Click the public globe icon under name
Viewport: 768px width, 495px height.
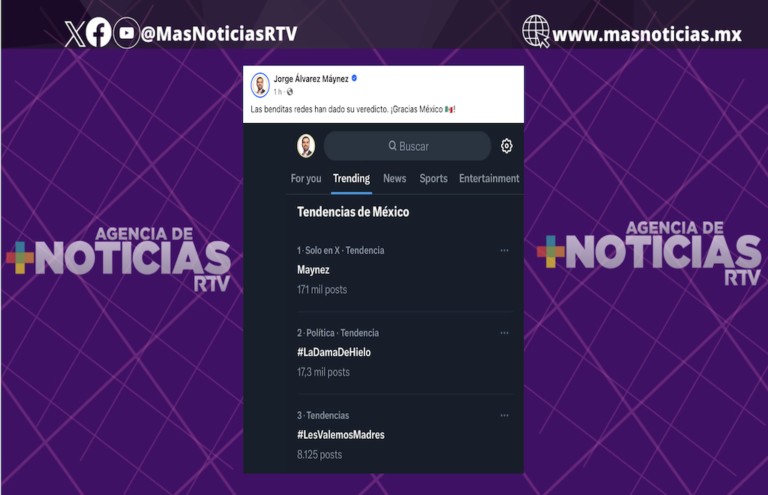(290, 92)
